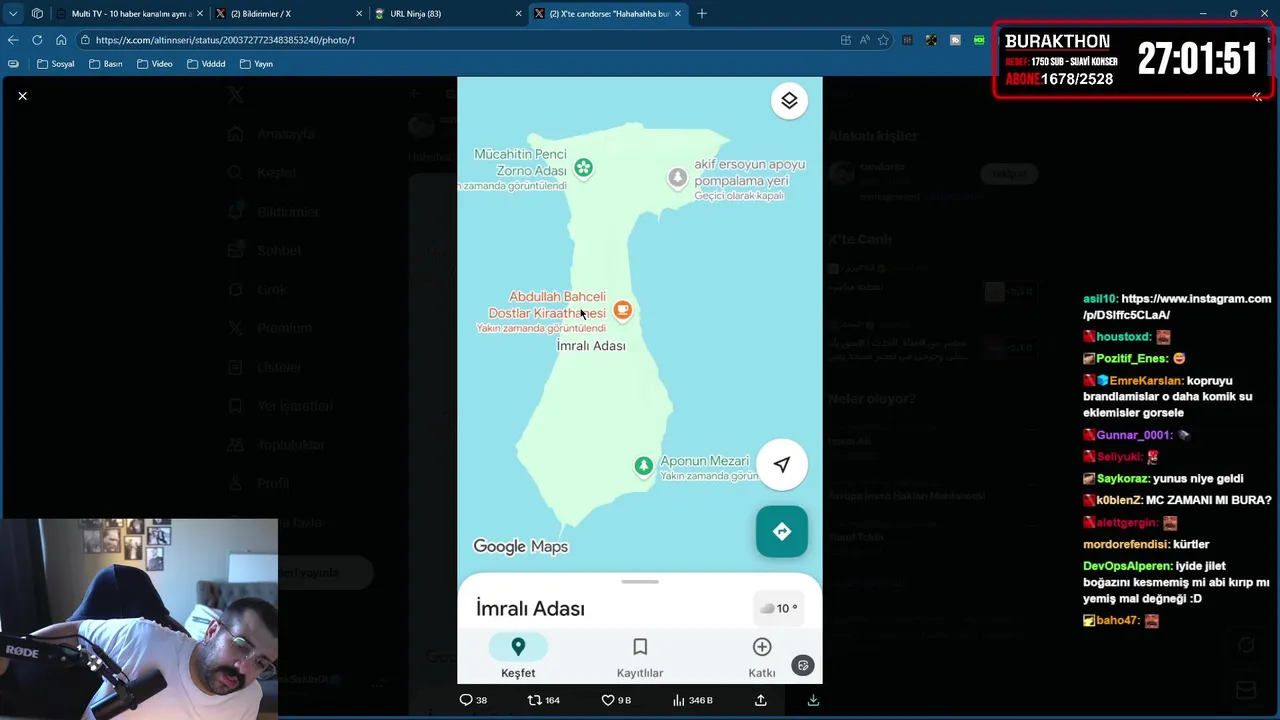The height and width of the screenshot is (720, 1280).
Task: Open the Keşfet tab in the map
Action: click(518, 657)
